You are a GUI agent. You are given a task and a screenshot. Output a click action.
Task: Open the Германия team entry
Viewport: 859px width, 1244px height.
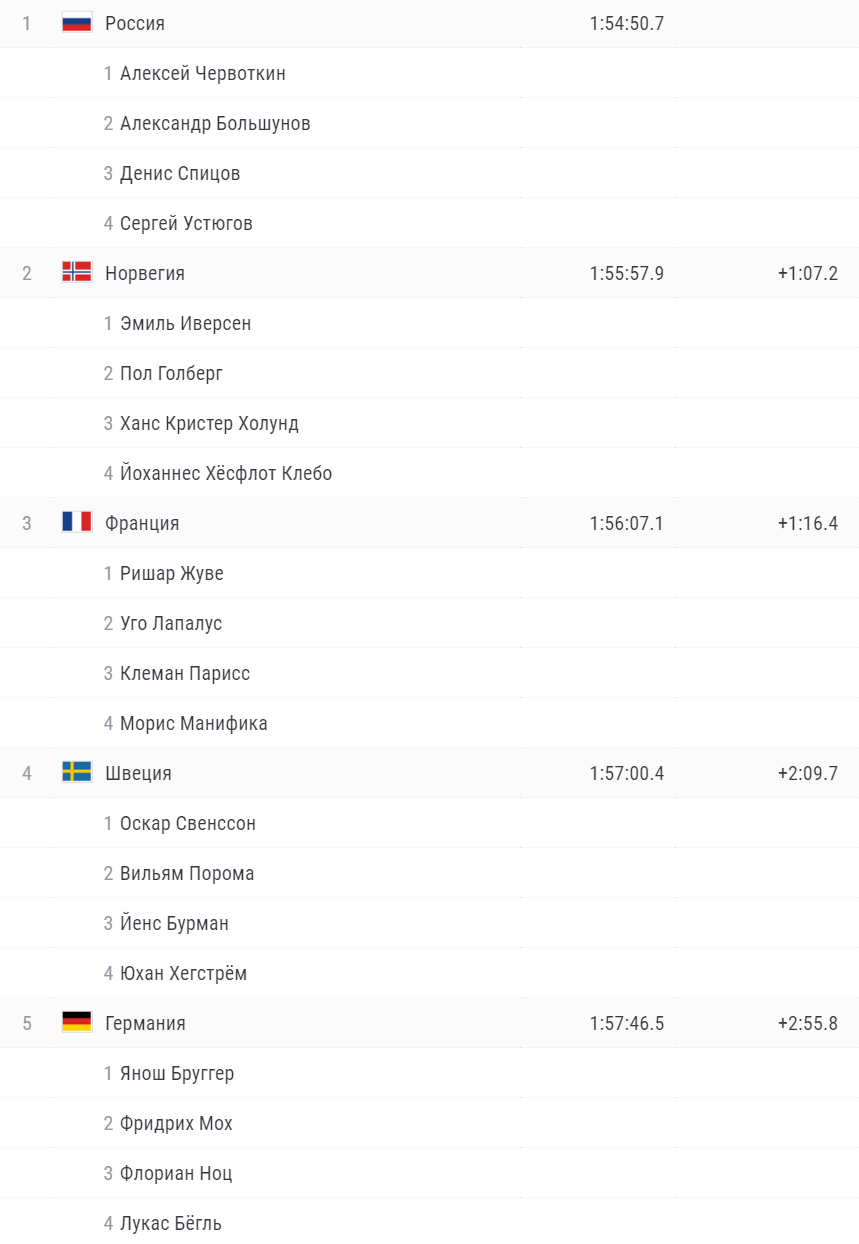tap(145, 1023)
